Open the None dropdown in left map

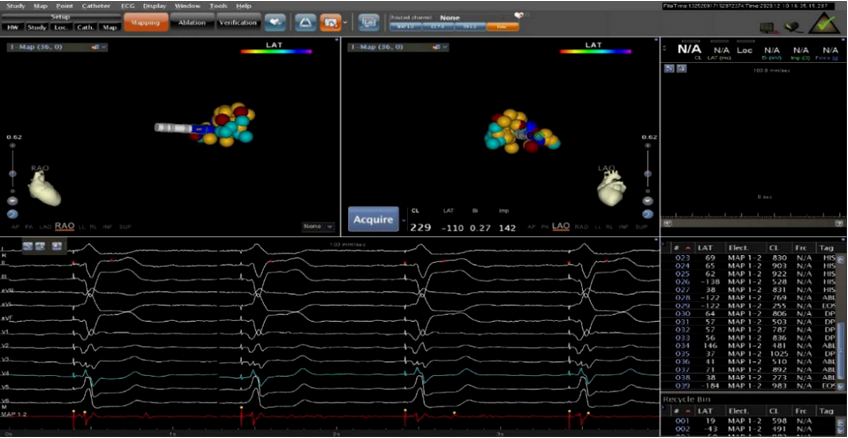click(x=319, y=226)
